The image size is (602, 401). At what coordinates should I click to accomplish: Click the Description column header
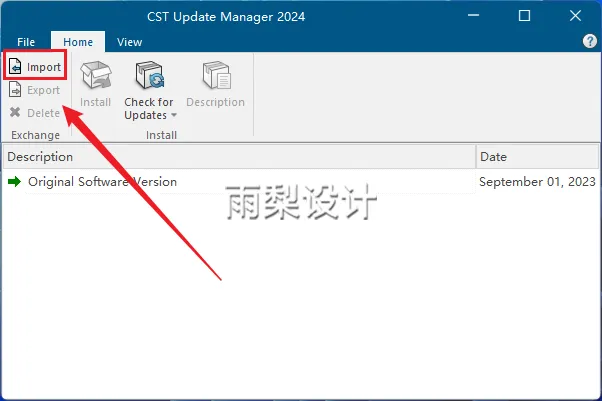tap(240, 157)
